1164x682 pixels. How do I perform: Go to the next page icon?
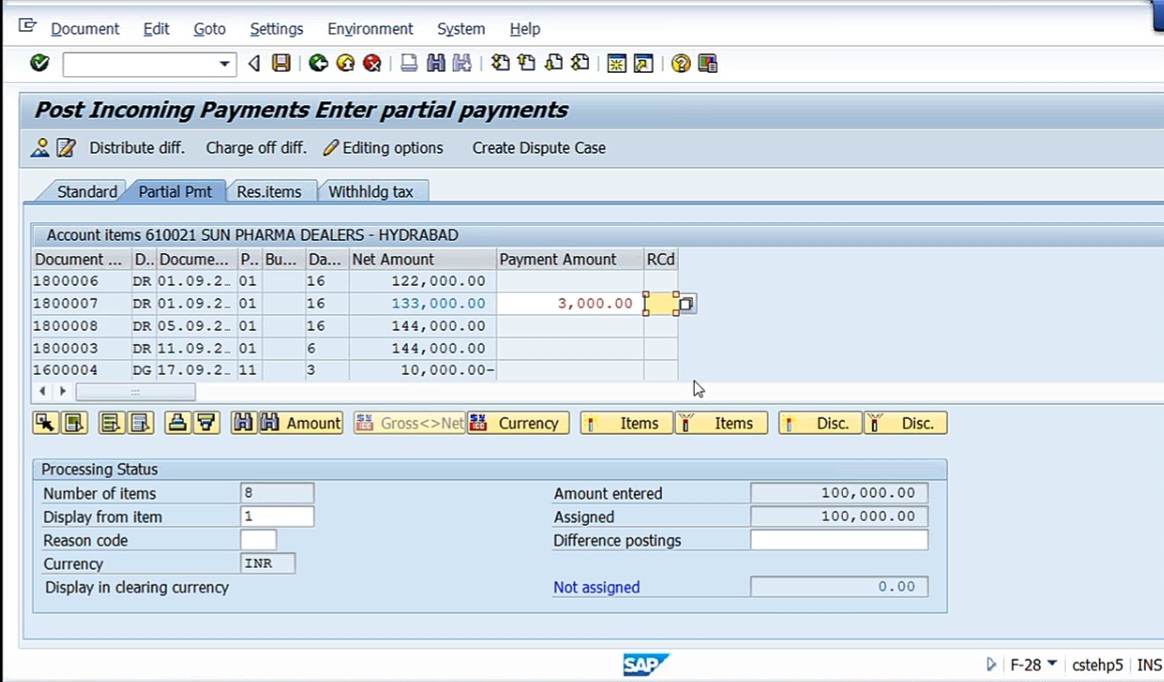[x=554, y=63]
